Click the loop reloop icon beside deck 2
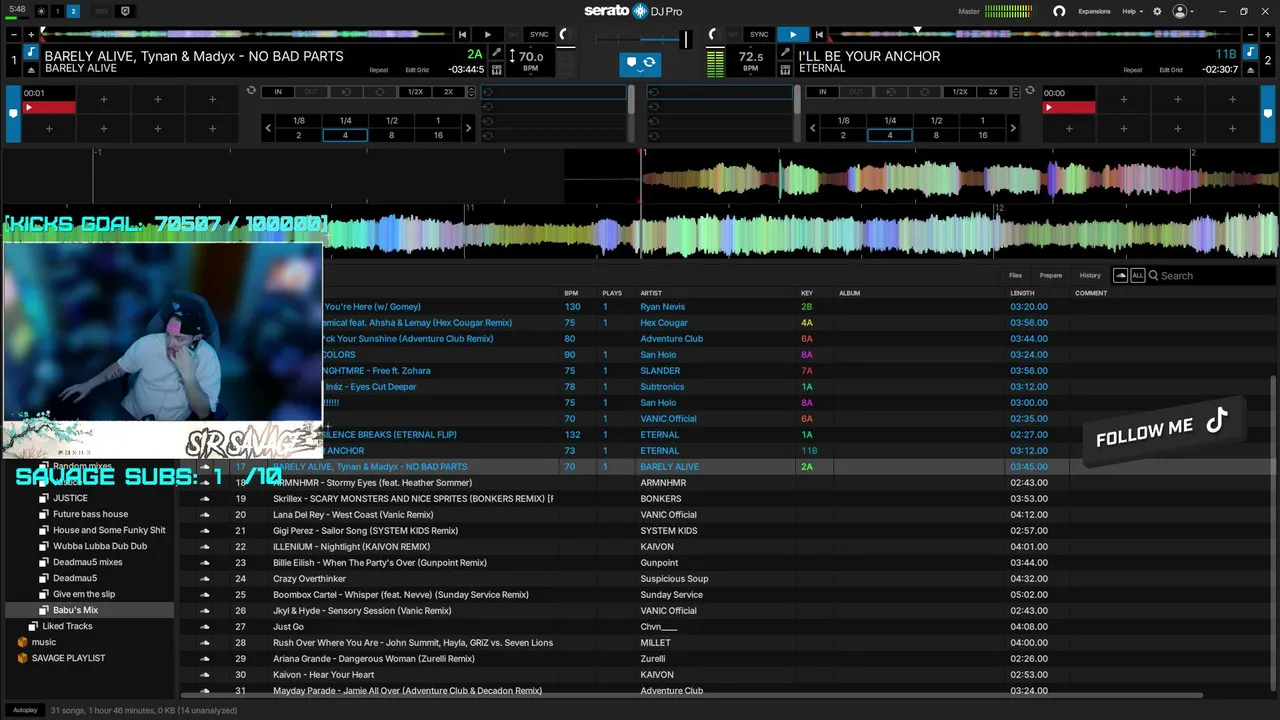The width and height of the screenshot is (1280, 720). [x=1029, y=91]
